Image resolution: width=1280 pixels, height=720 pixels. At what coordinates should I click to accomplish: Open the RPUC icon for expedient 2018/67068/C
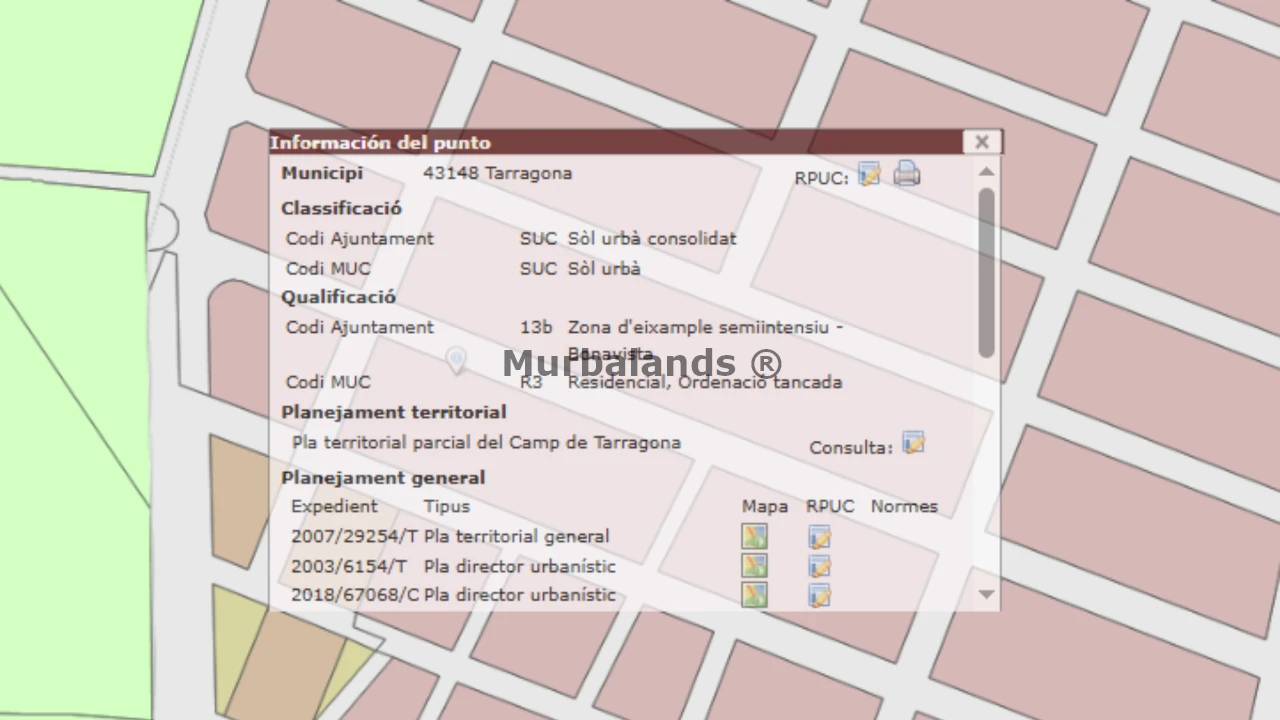(819, 596)
